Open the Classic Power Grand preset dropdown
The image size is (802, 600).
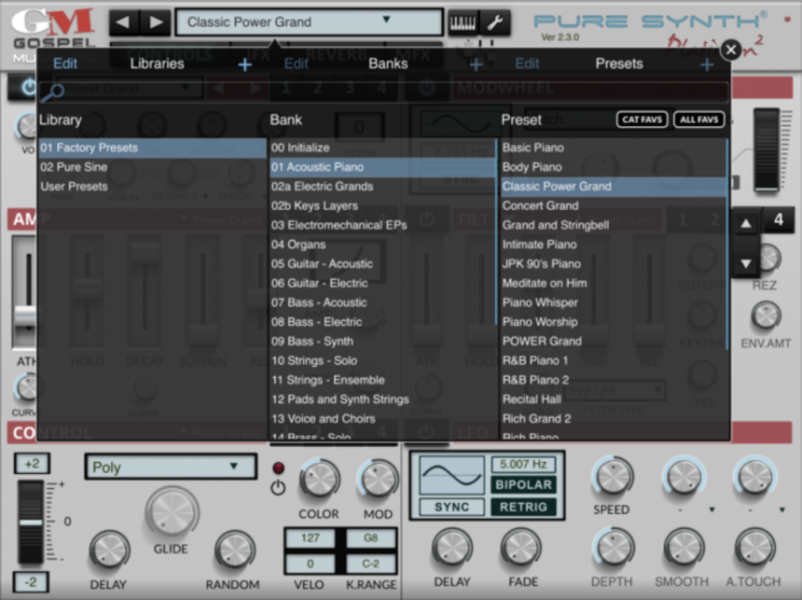(308, 20)
